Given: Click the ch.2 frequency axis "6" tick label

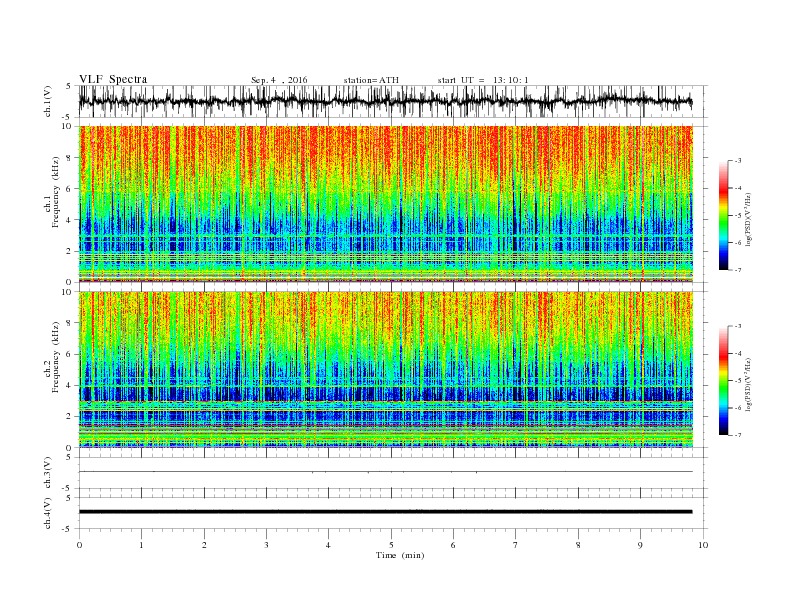Looking at the screenshot, I should (x=69, y=354).
